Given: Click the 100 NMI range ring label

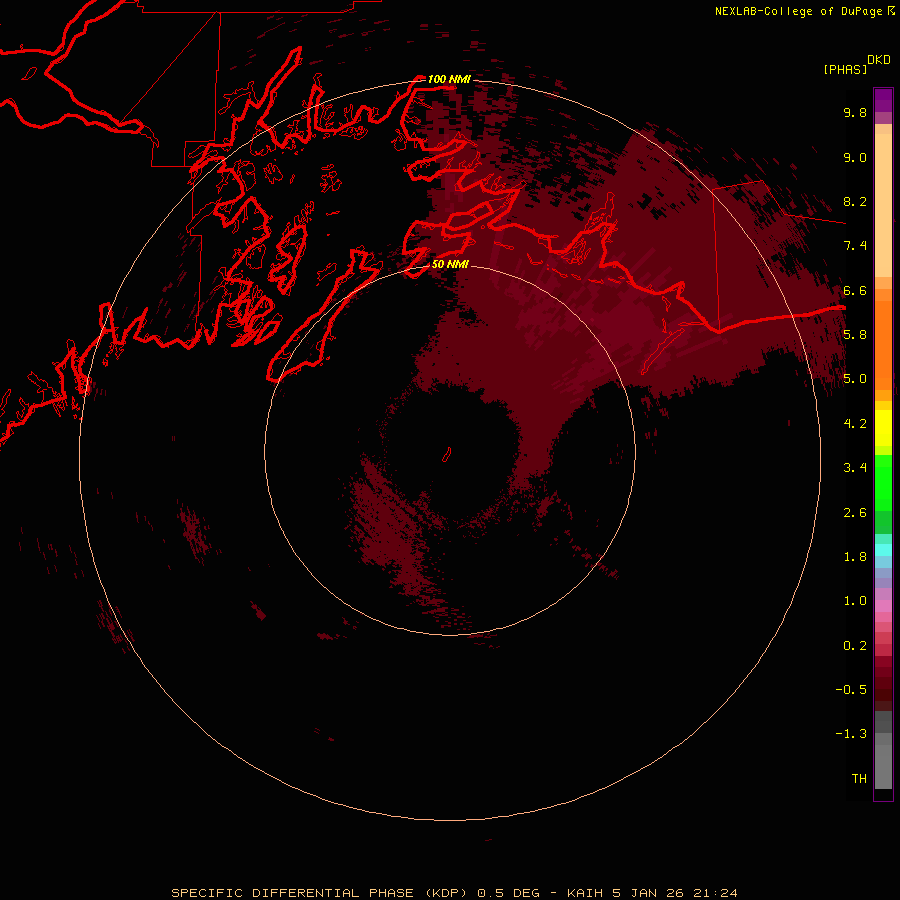Looking at the screenshot, I should (449, 79).
